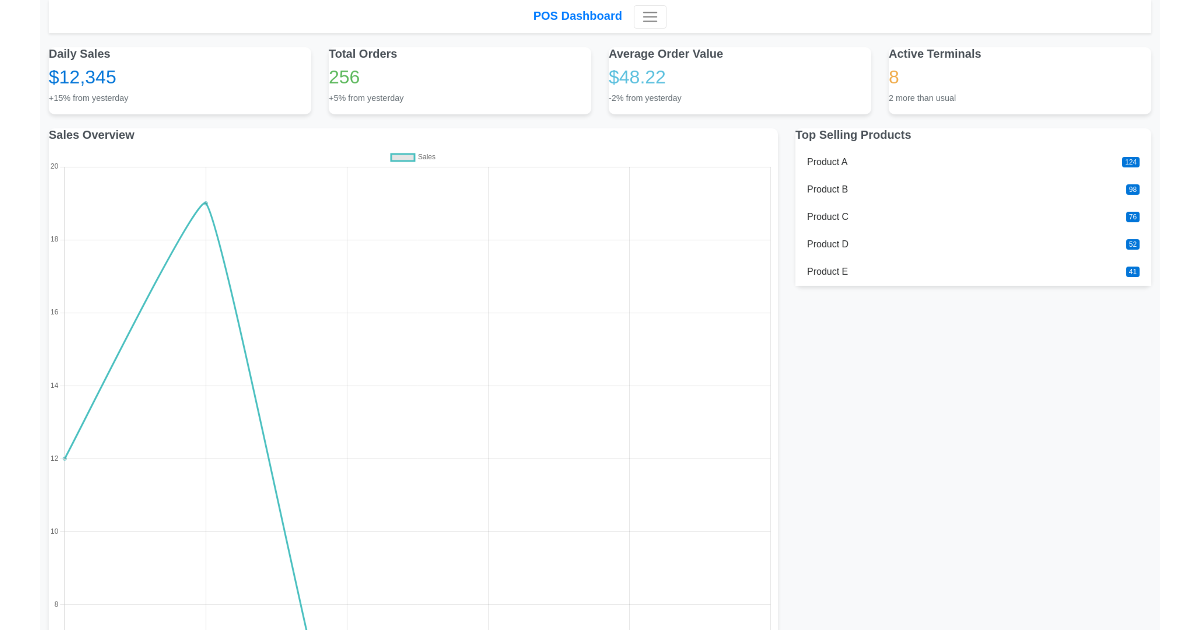Click the peak point of the sales line
This screenshot has width=1200, height=630.
[x=205, y=202]
